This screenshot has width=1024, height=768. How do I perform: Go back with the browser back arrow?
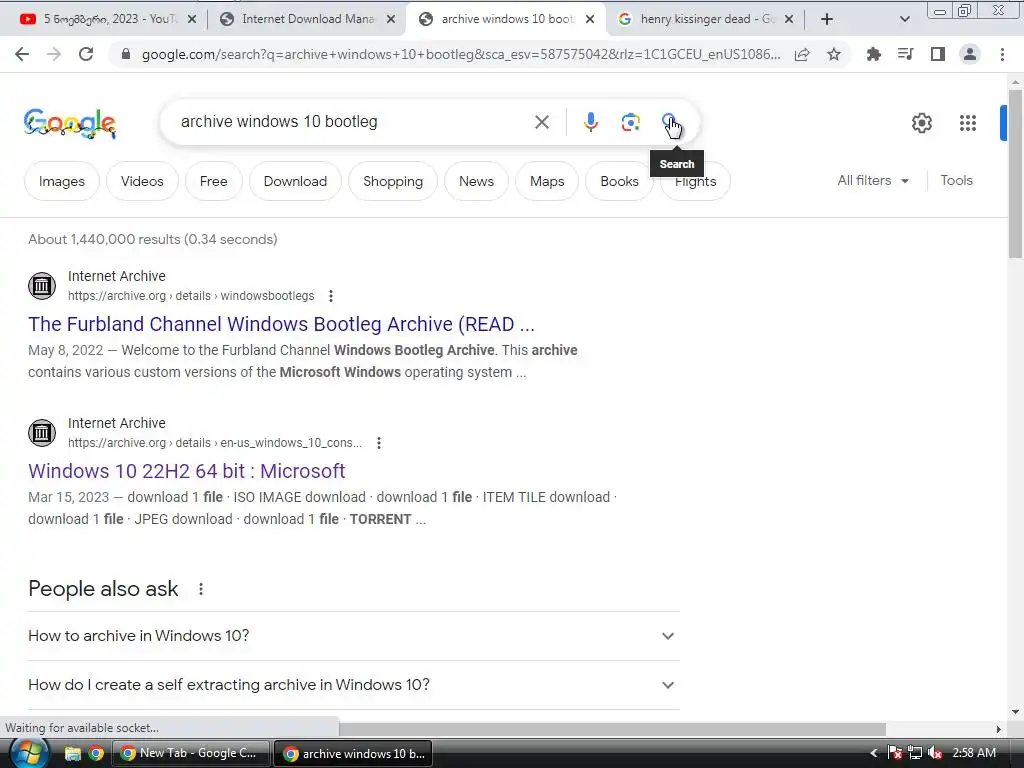click(x=22, y=54)
